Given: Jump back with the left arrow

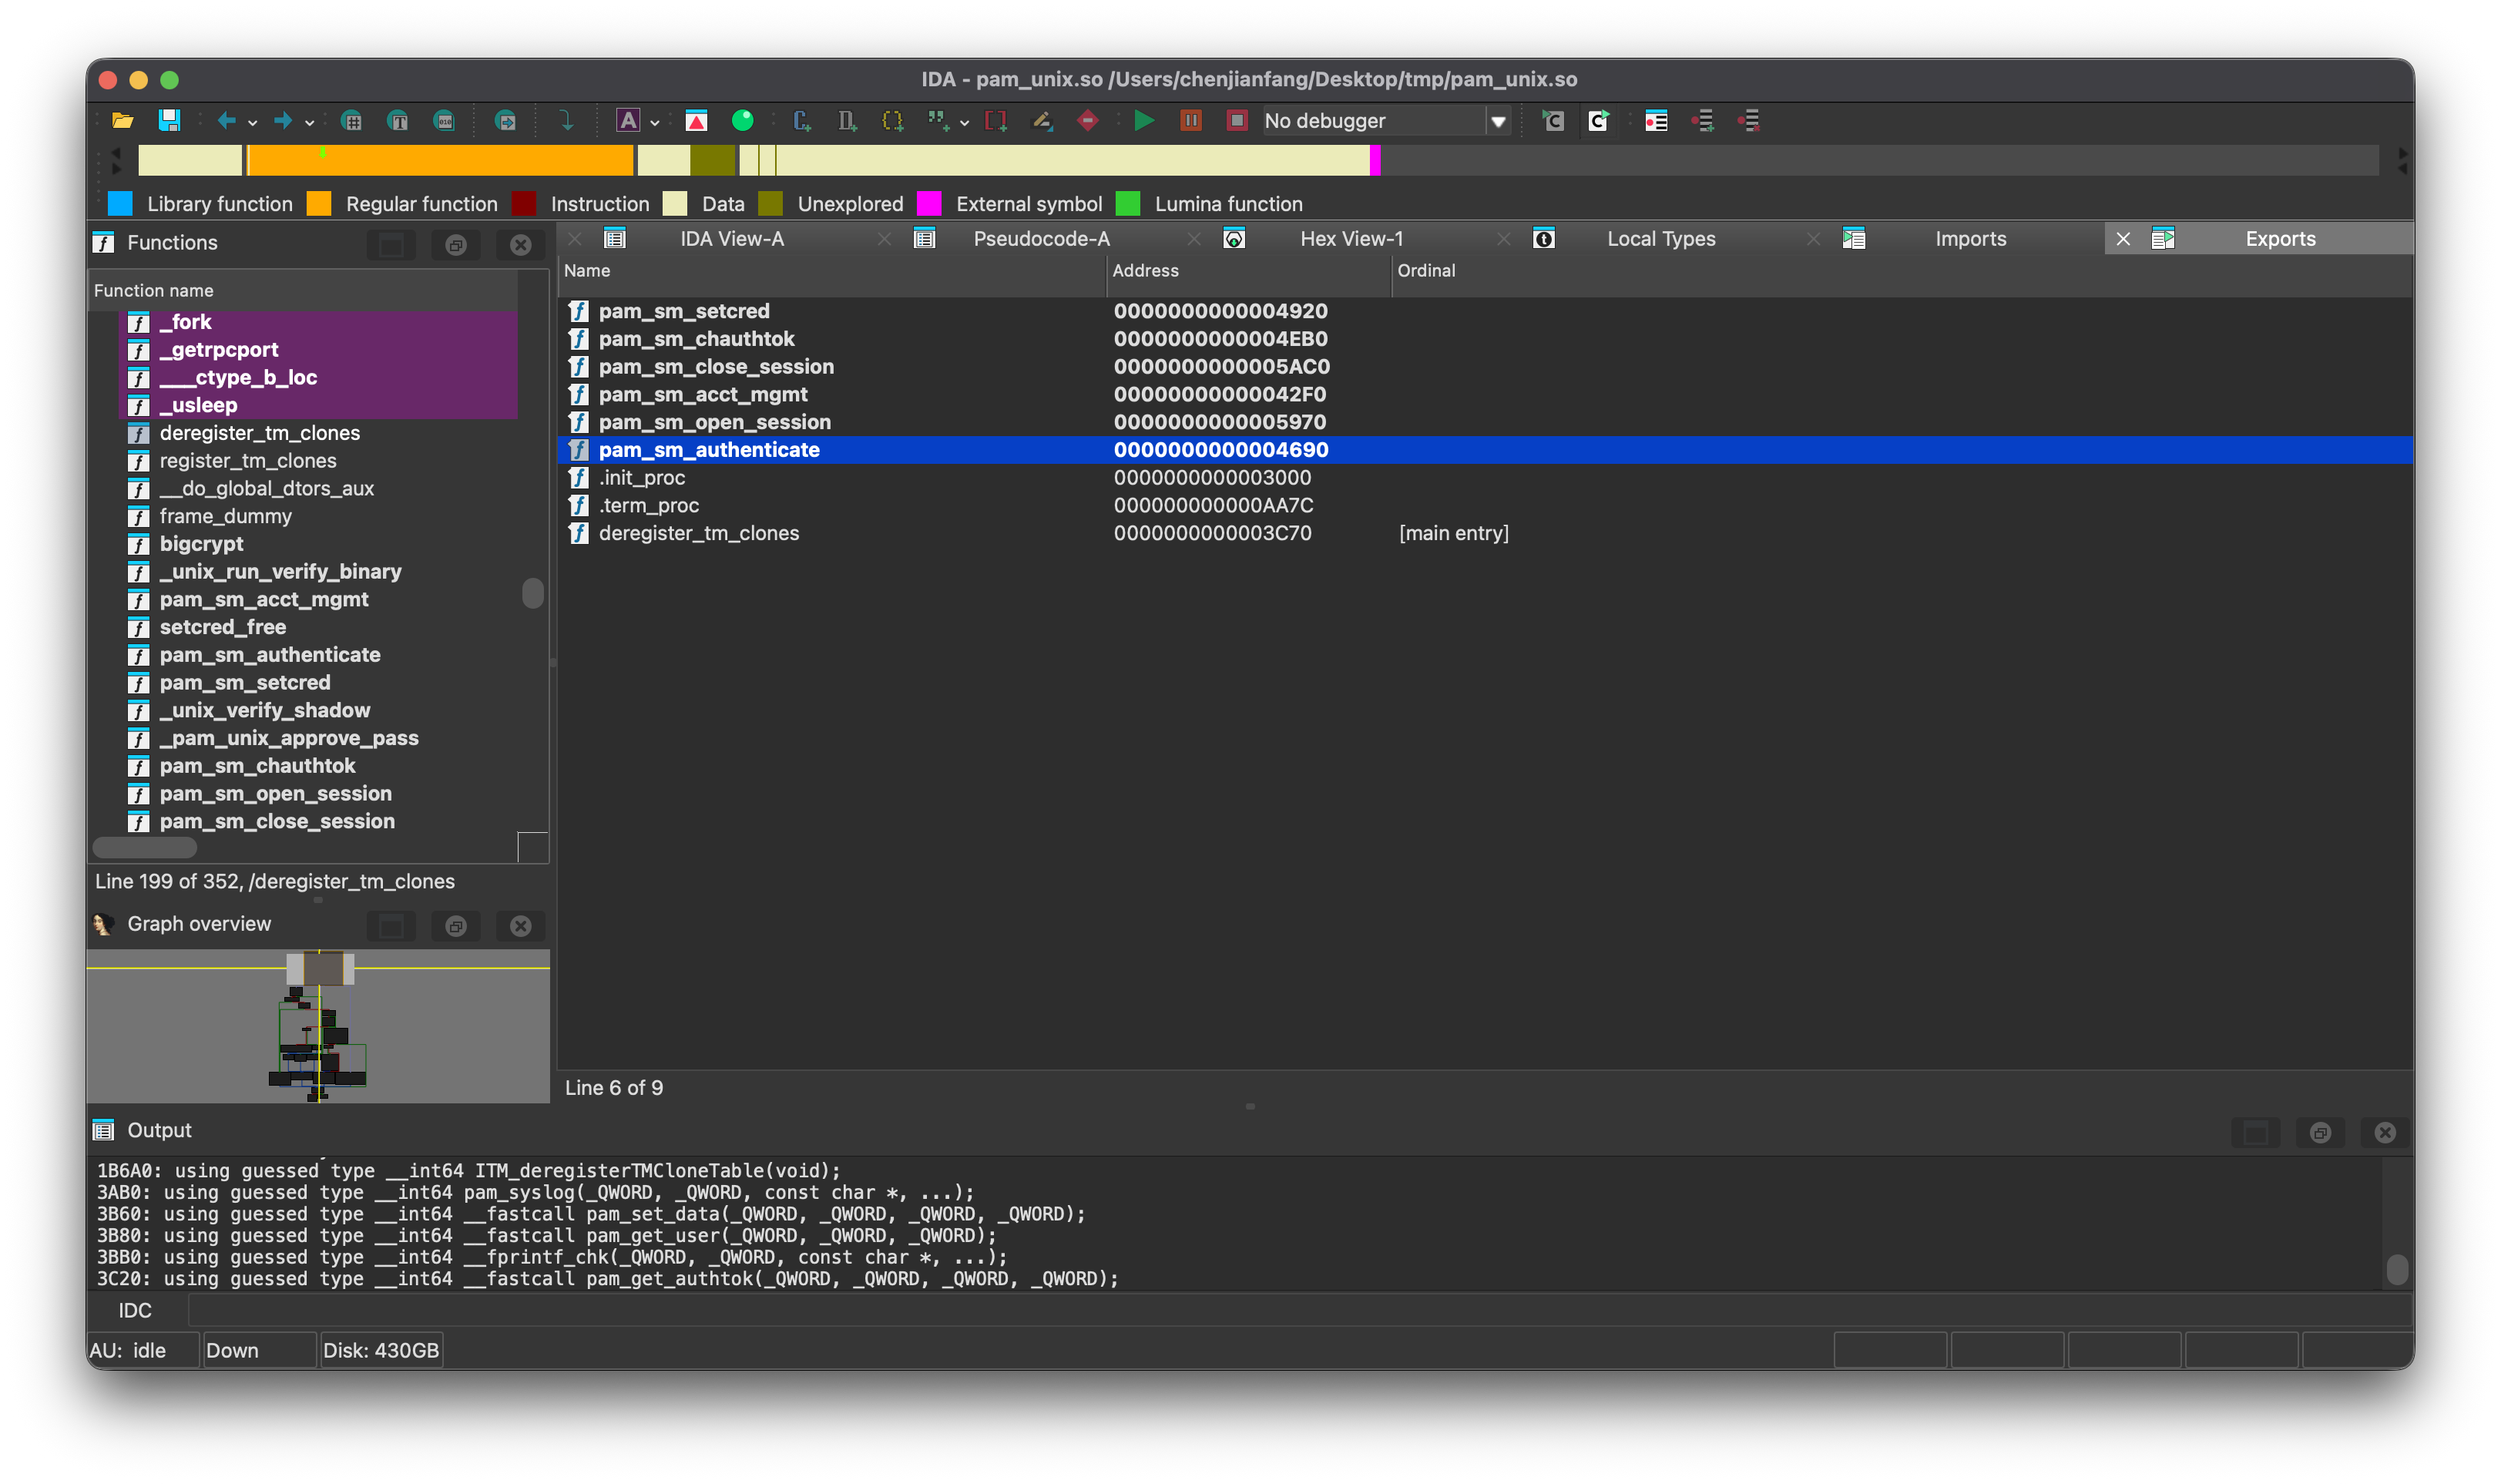Looking at the screenshot, I should click(227, 121).
